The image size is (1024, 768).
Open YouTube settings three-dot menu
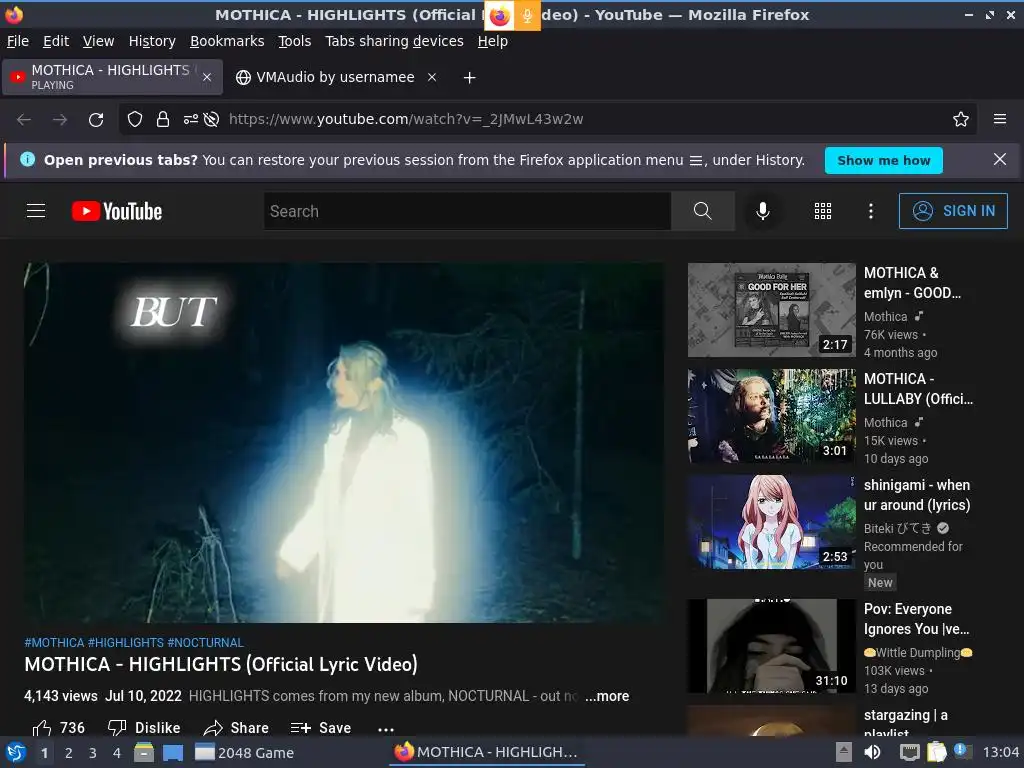coord(871,211)
